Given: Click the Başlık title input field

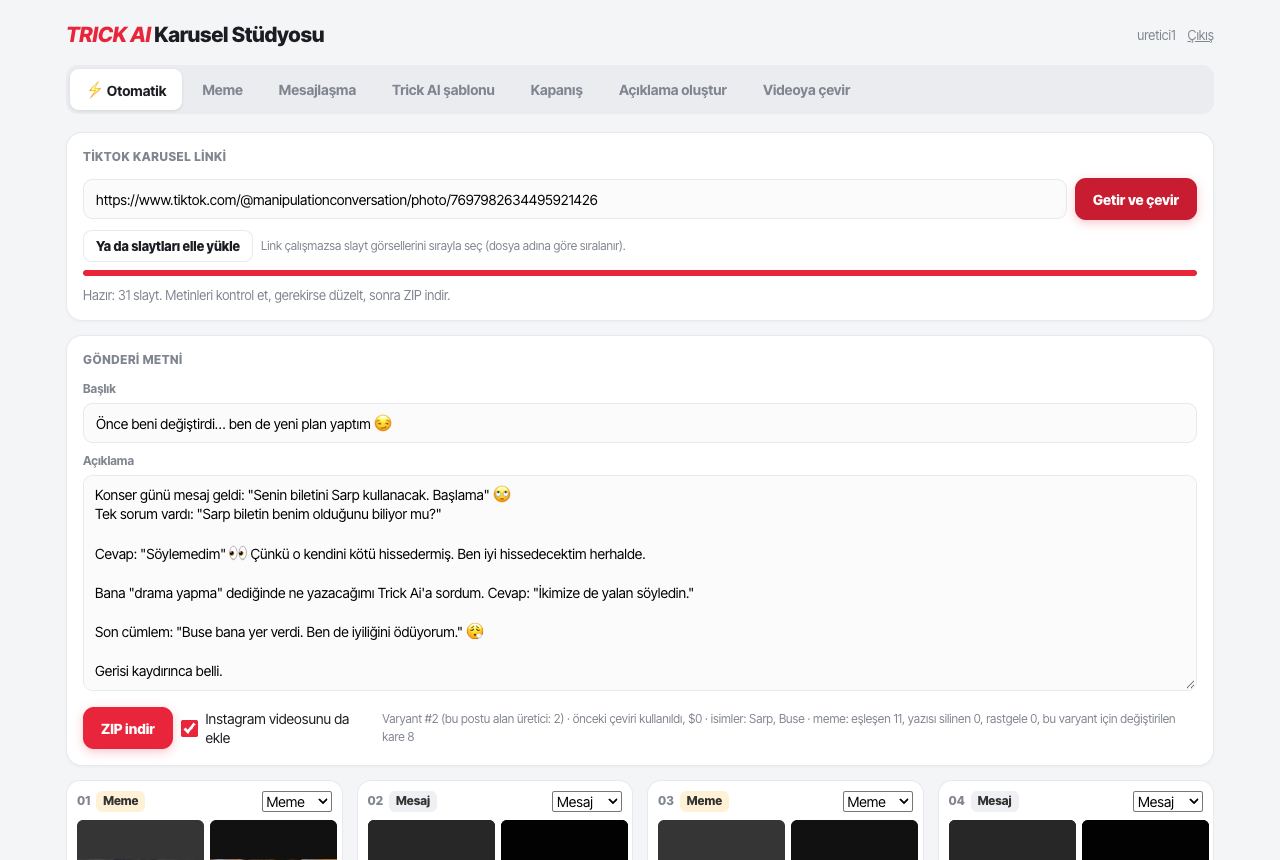Looking at the screenshot, I should (x=640, y=423).
